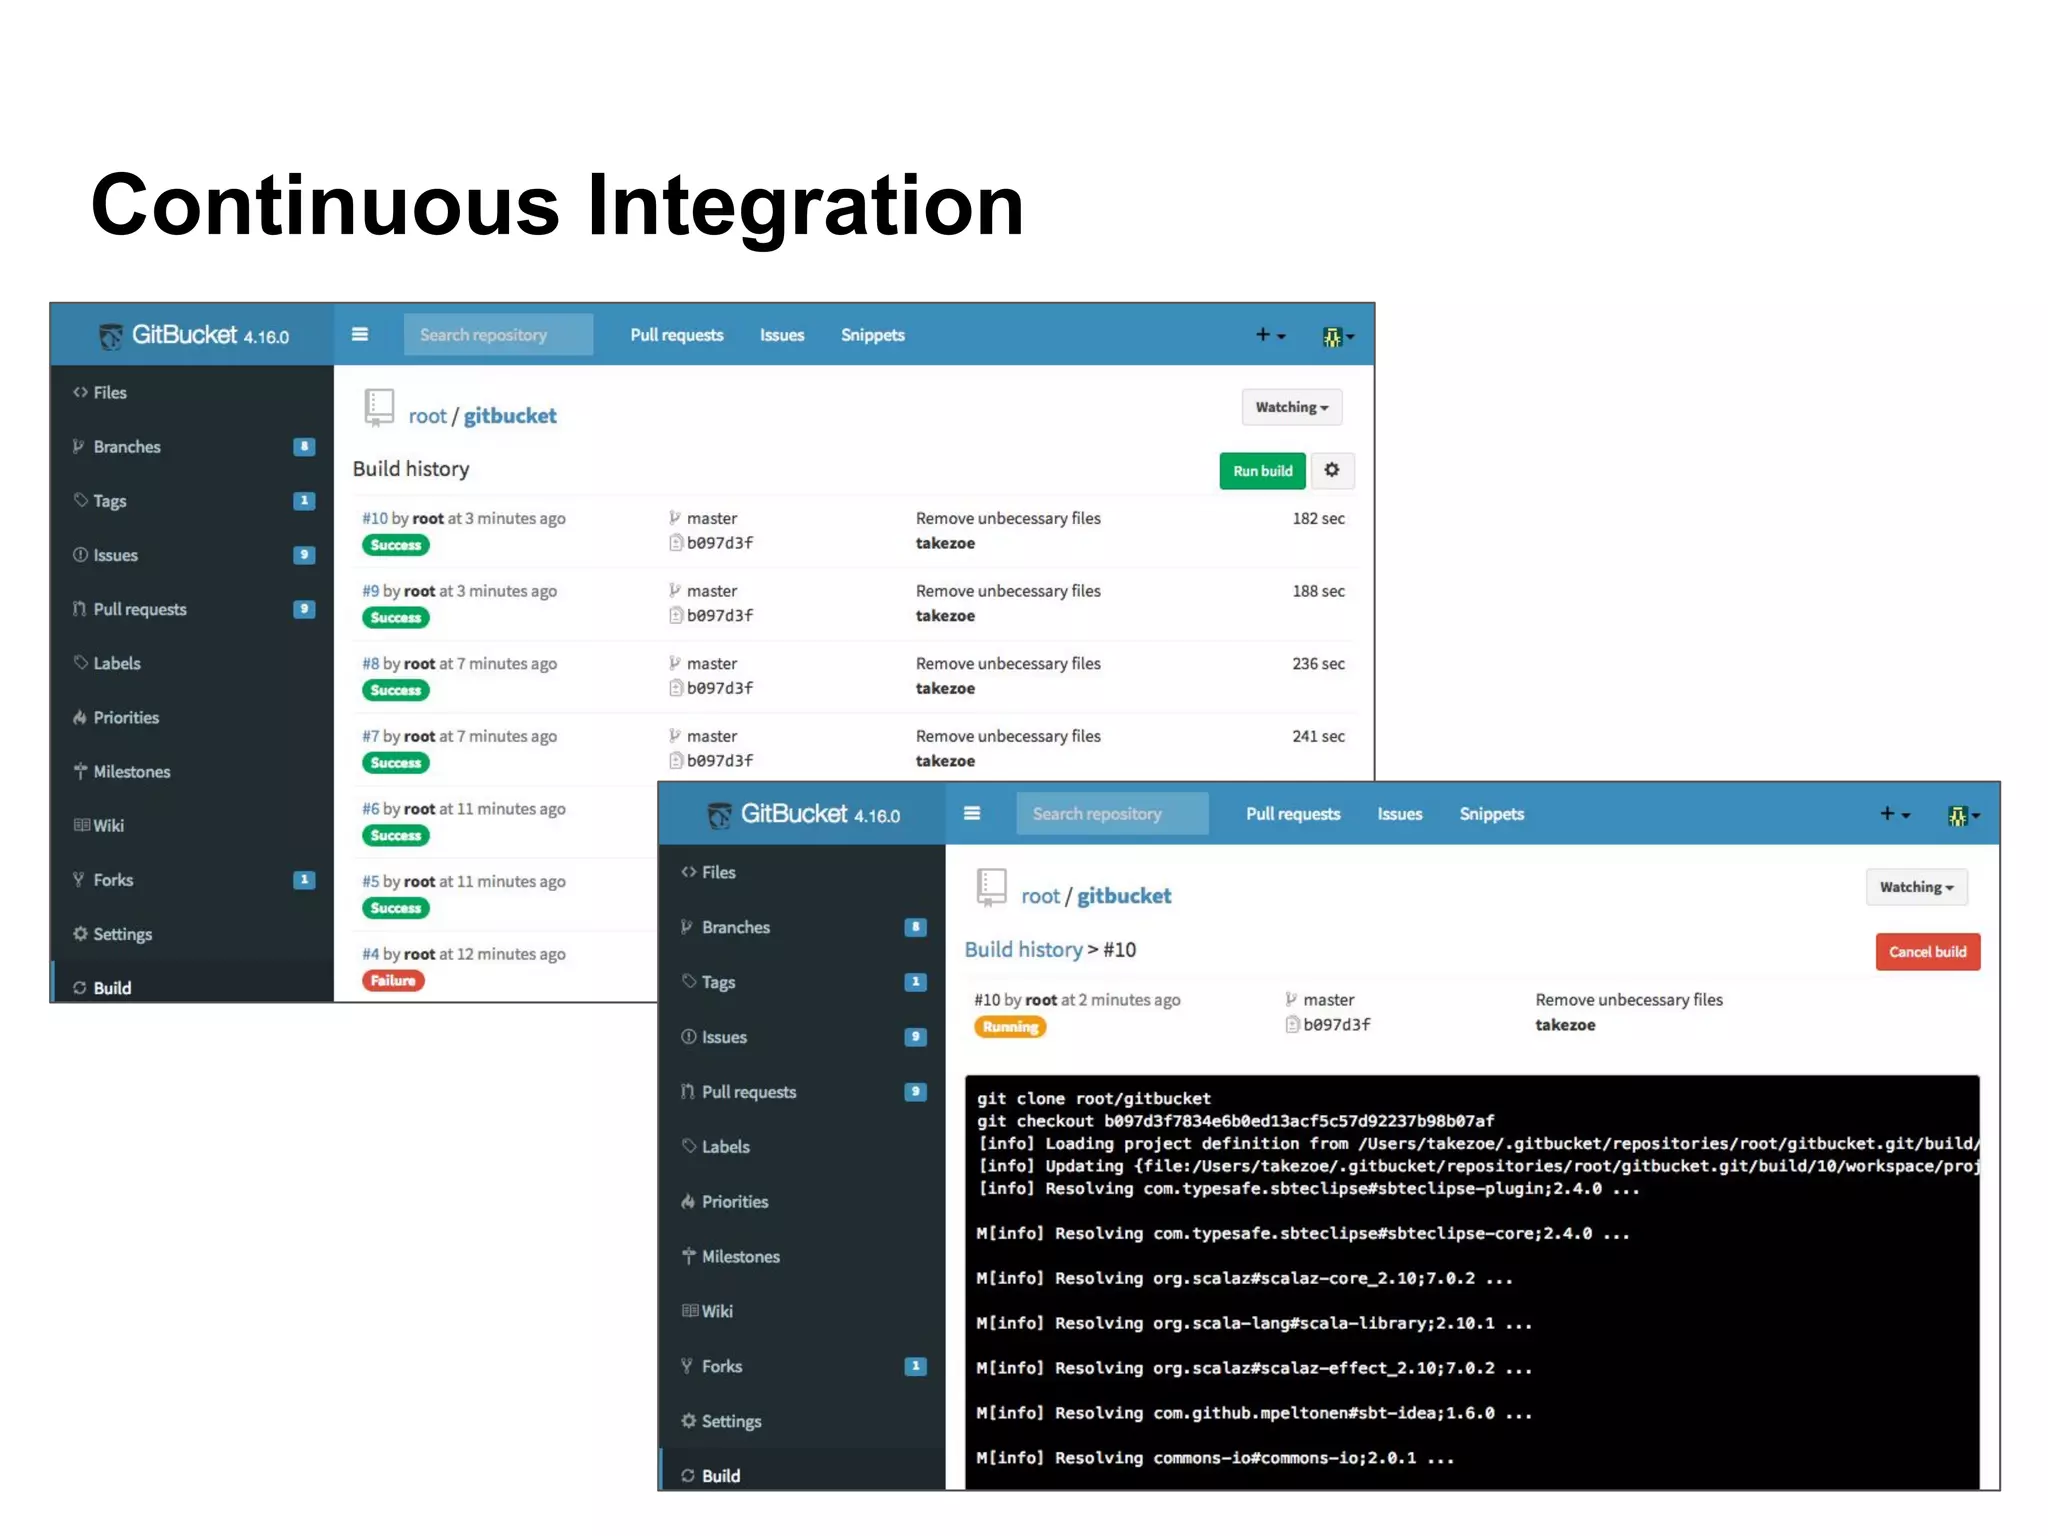Click the Search repository field in front window

click(1112, 814)
